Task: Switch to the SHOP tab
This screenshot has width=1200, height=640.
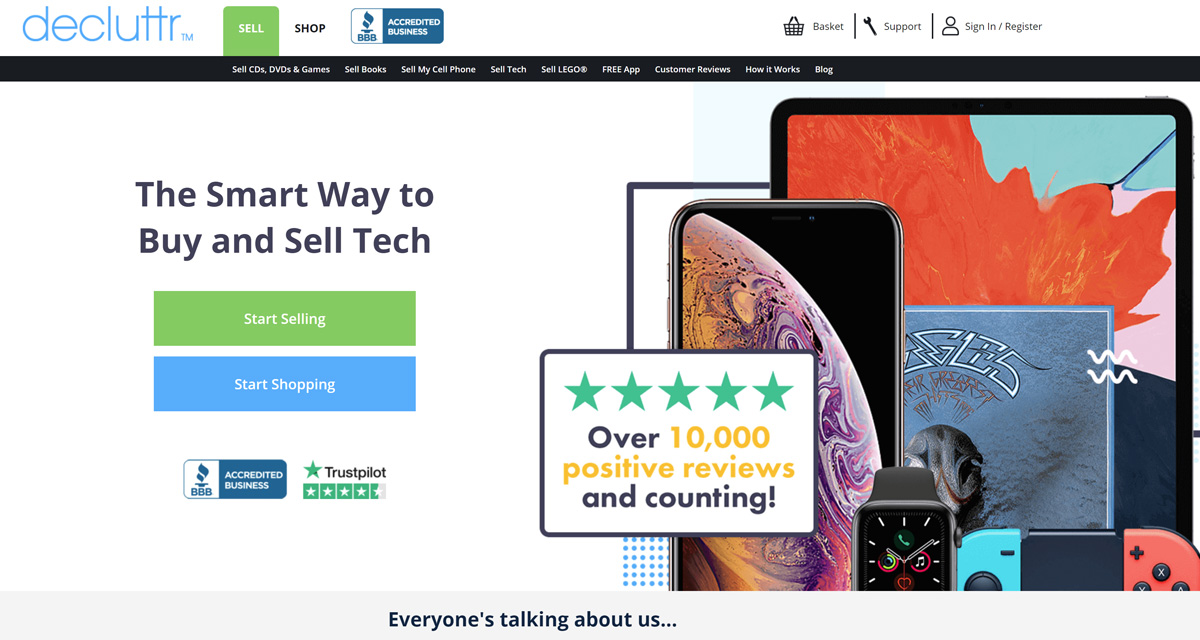Action: tap(310, 28)
